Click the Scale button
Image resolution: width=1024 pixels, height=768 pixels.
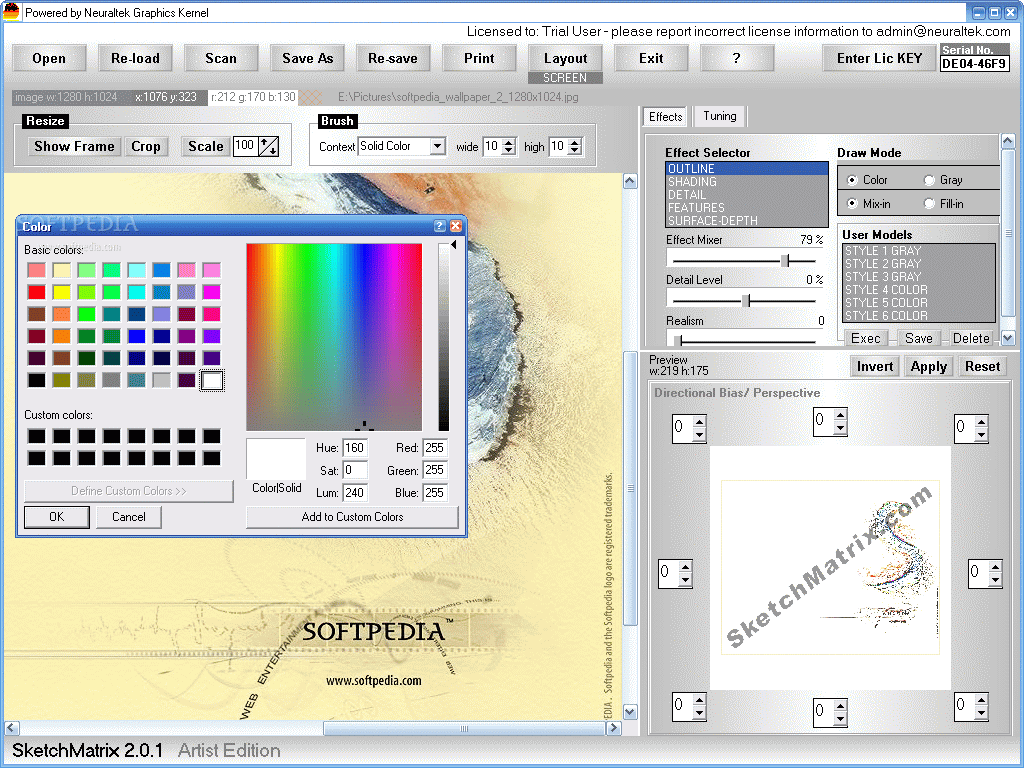click(x=206, y=146)
